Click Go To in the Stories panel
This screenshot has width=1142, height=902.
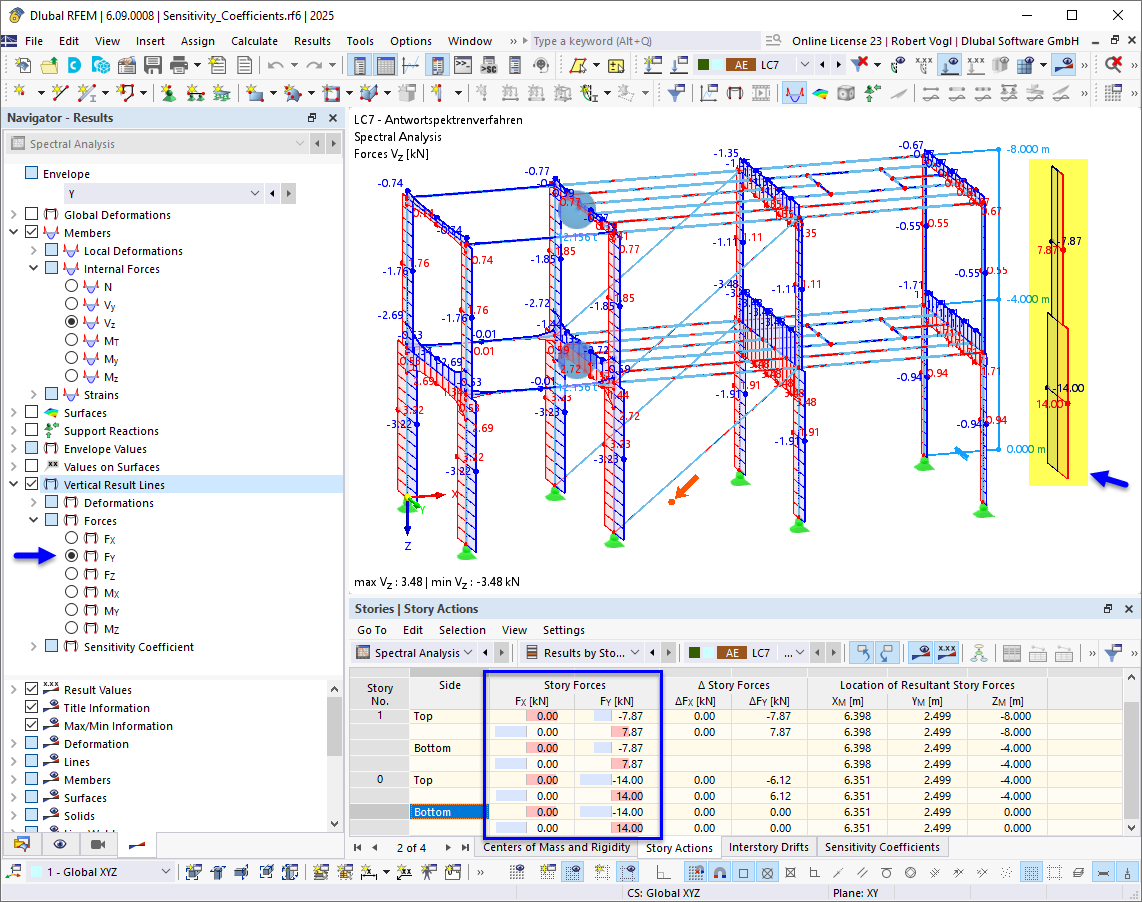pyautogui.click(x=371, y=630)
